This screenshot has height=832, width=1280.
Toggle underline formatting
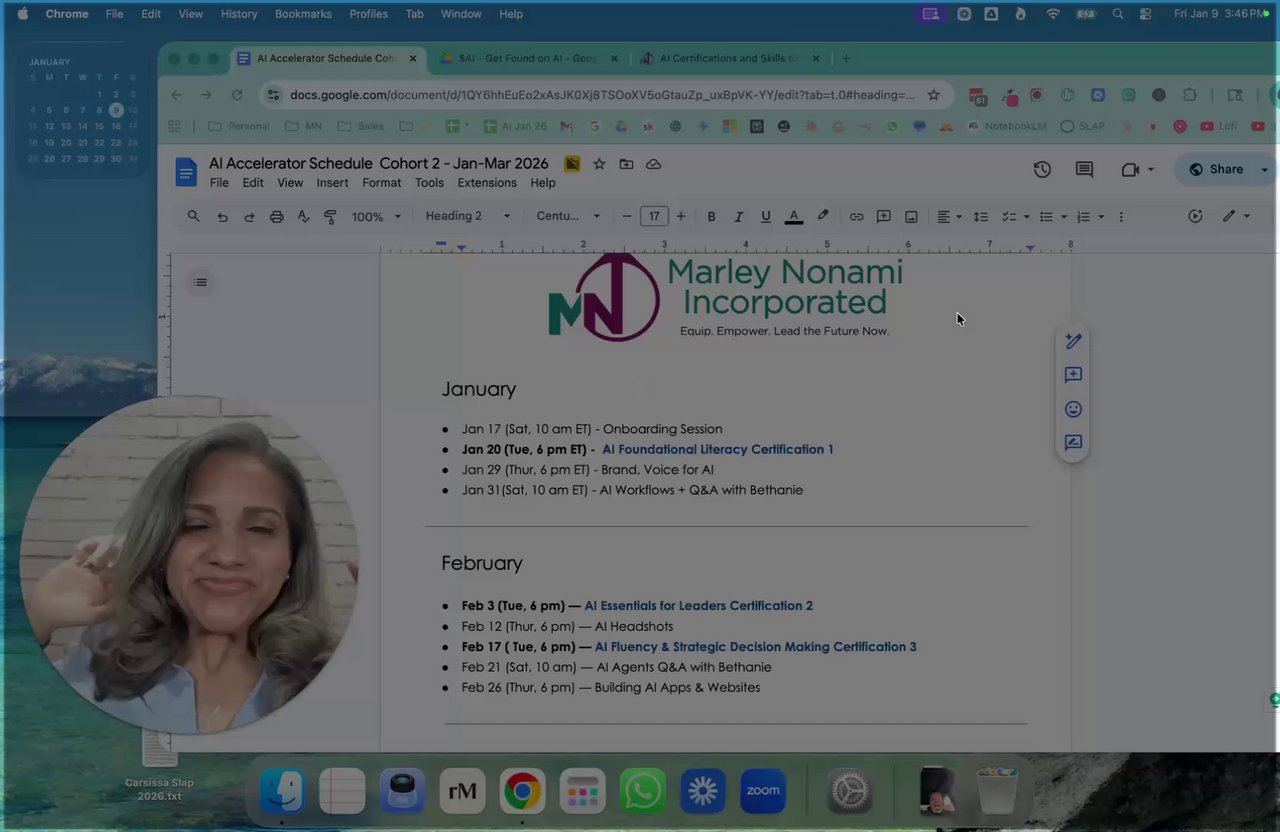pos(765,216)
